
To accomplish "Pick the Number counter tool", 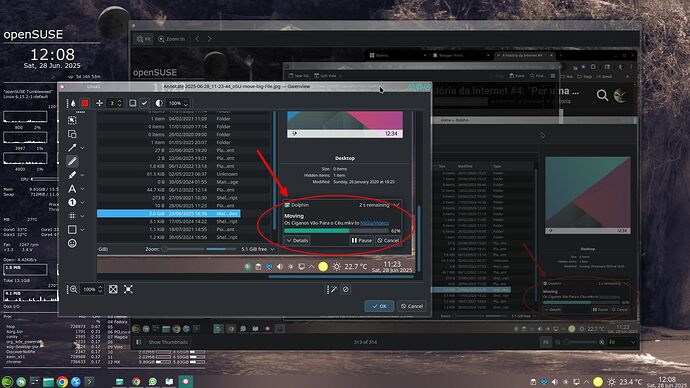I will (72, 202).
